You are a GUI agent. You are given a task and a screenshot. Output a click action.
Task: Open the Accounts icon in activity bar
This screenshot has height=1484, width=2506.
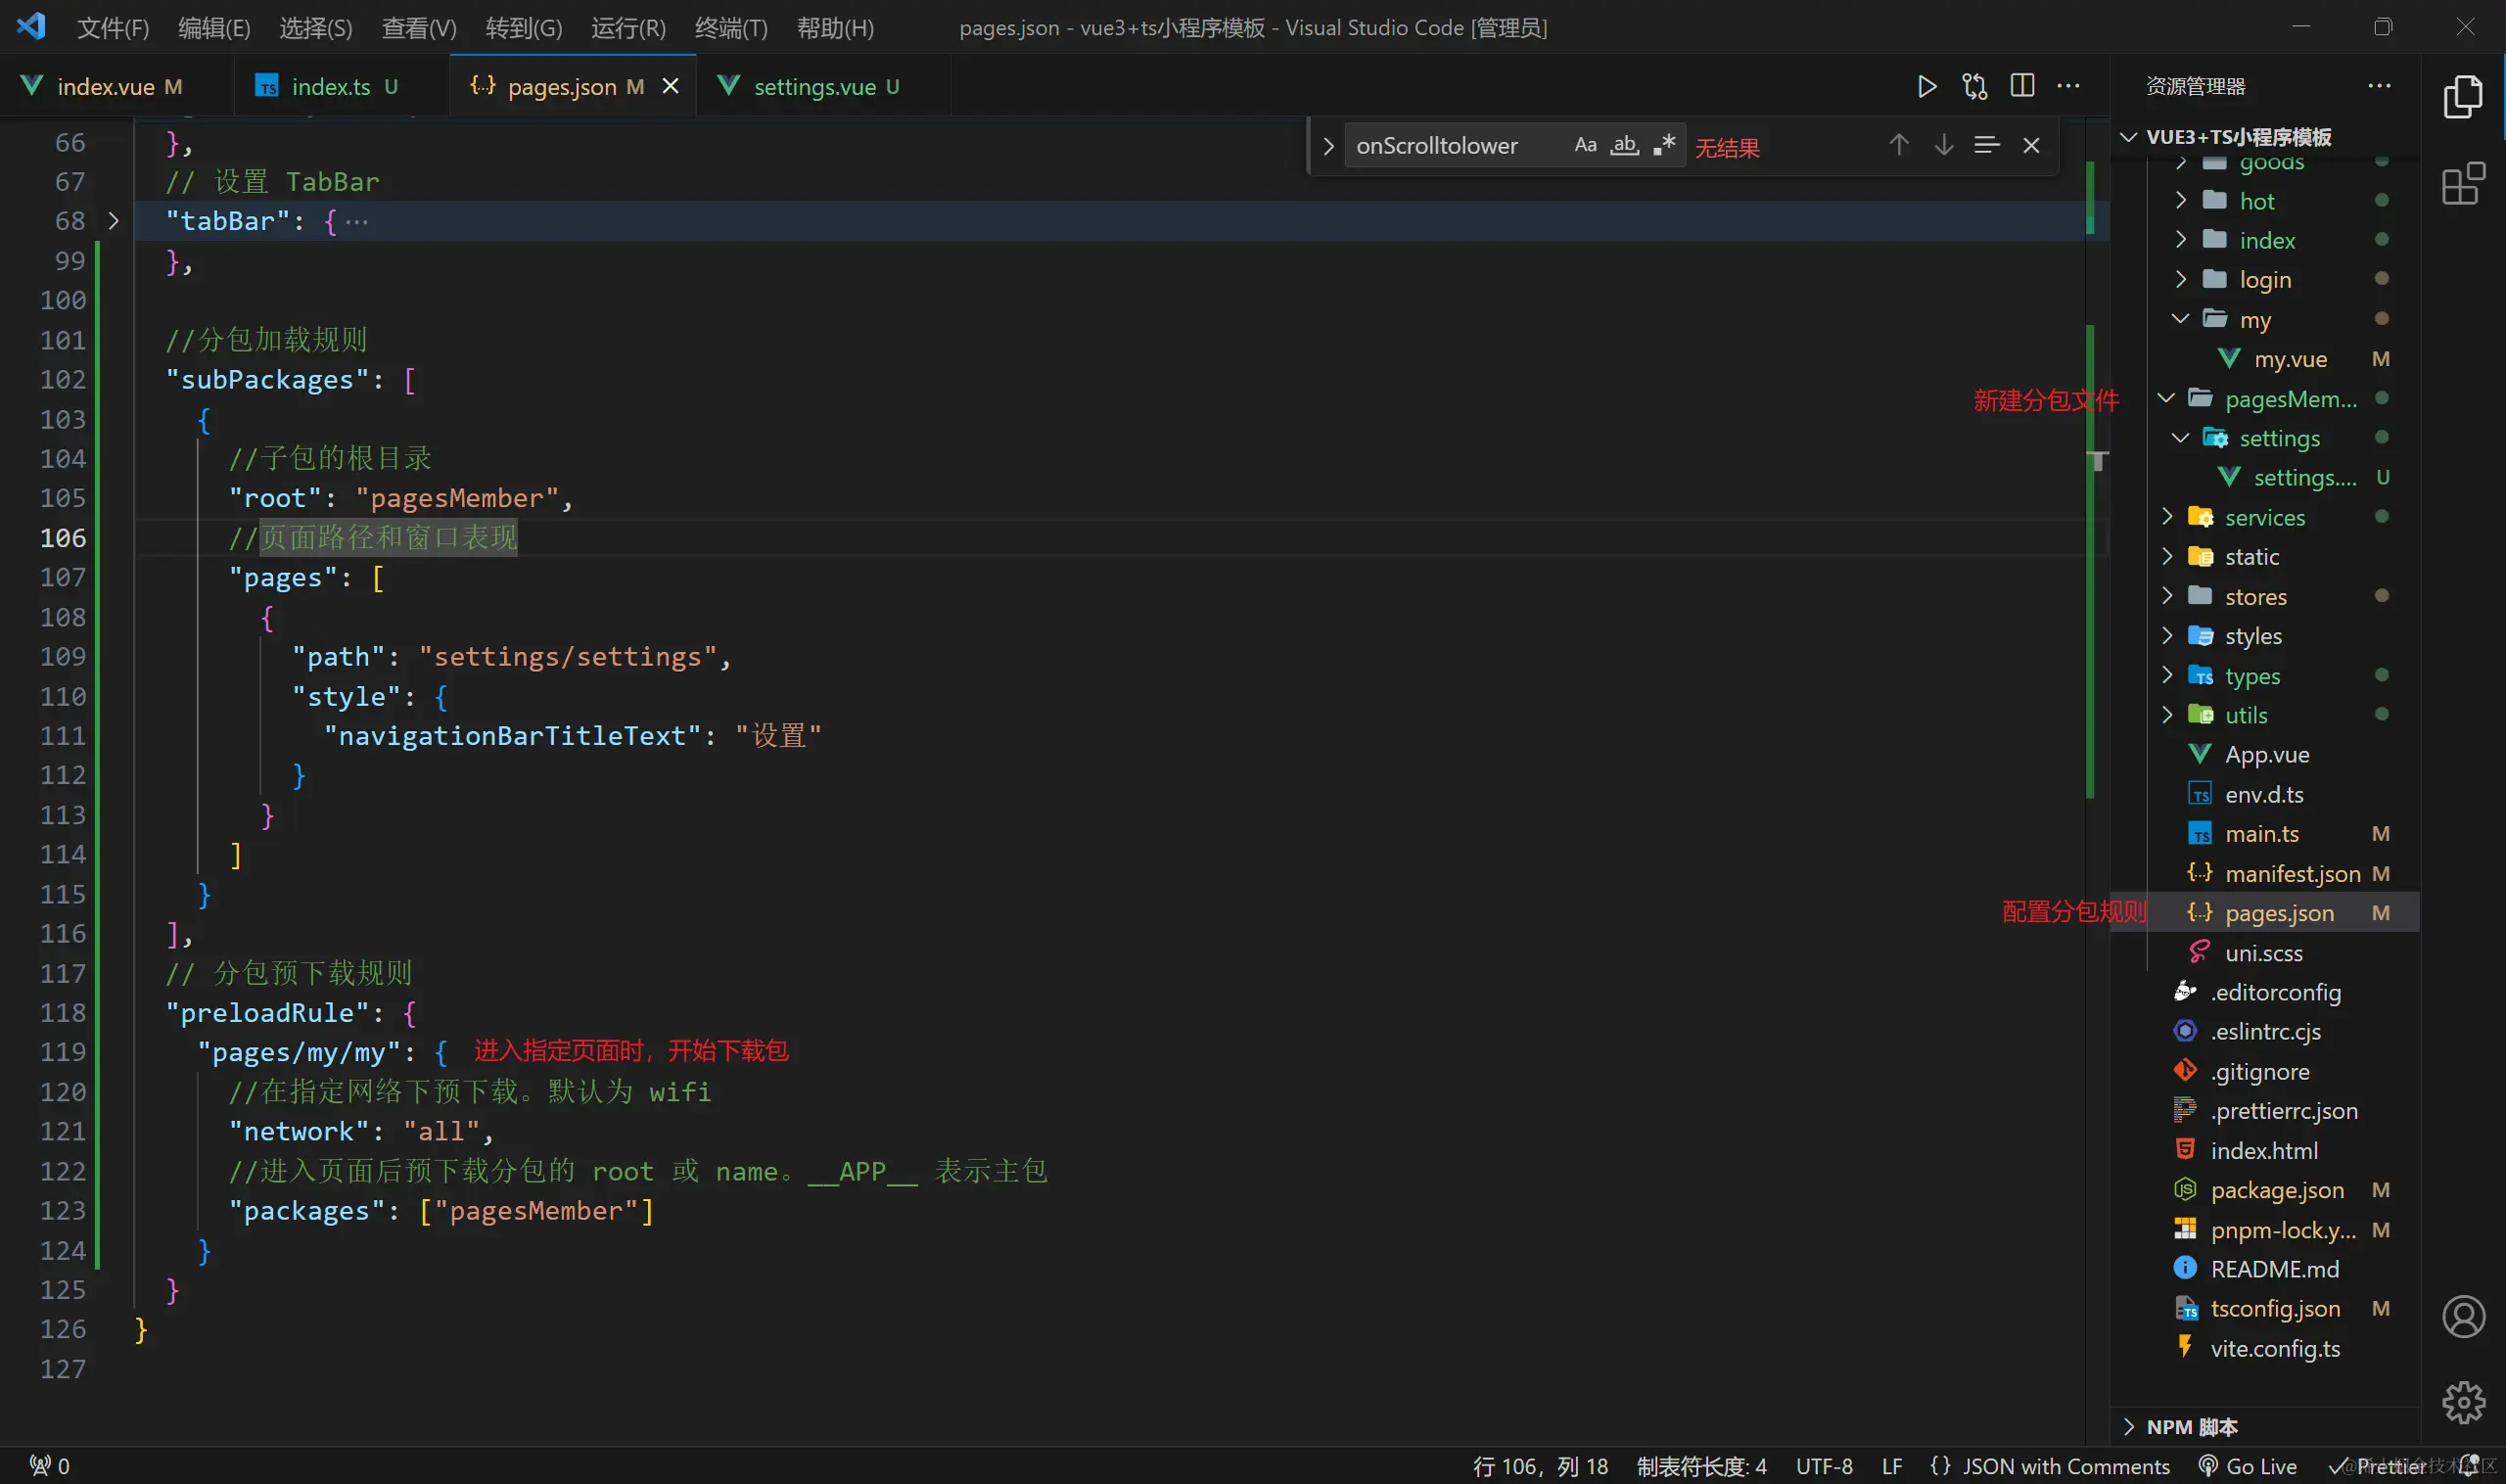2463,1316
